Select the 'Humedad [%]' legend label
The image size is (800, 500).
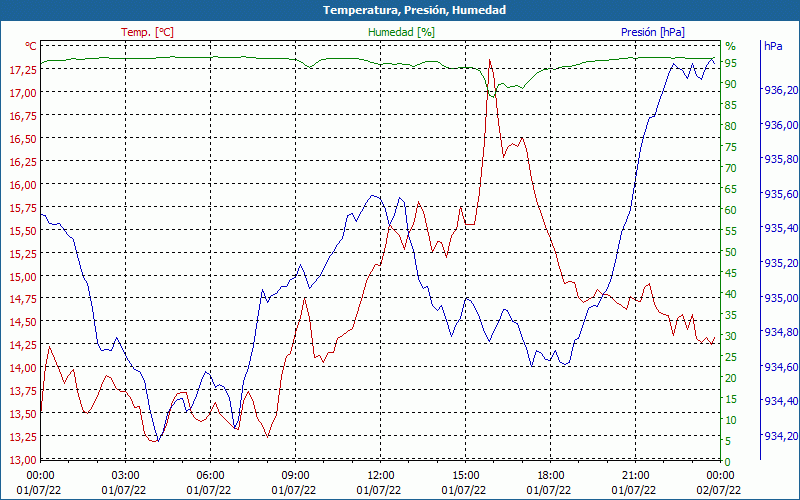click(402, 32)
